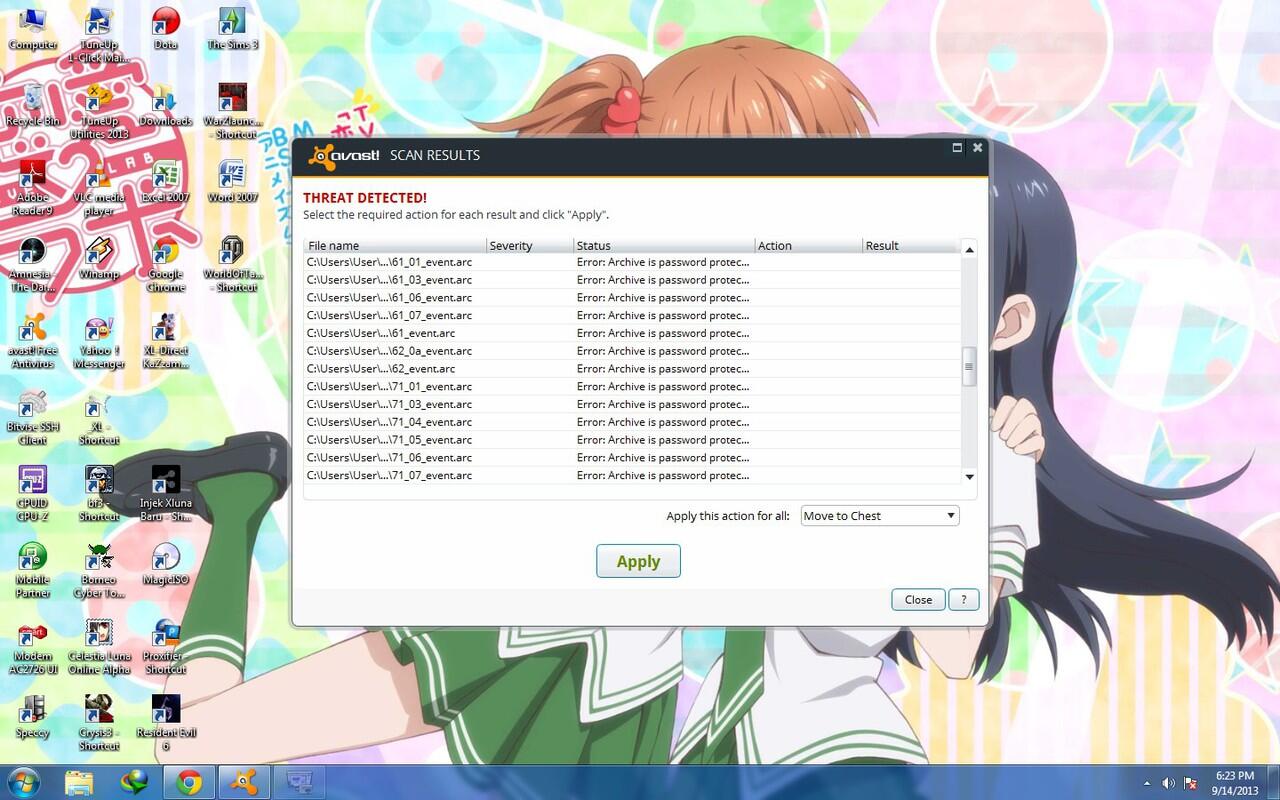Click results list scroll-up arrow
1280x800 pixels.
pyautogui.click(x=969, y=249)
